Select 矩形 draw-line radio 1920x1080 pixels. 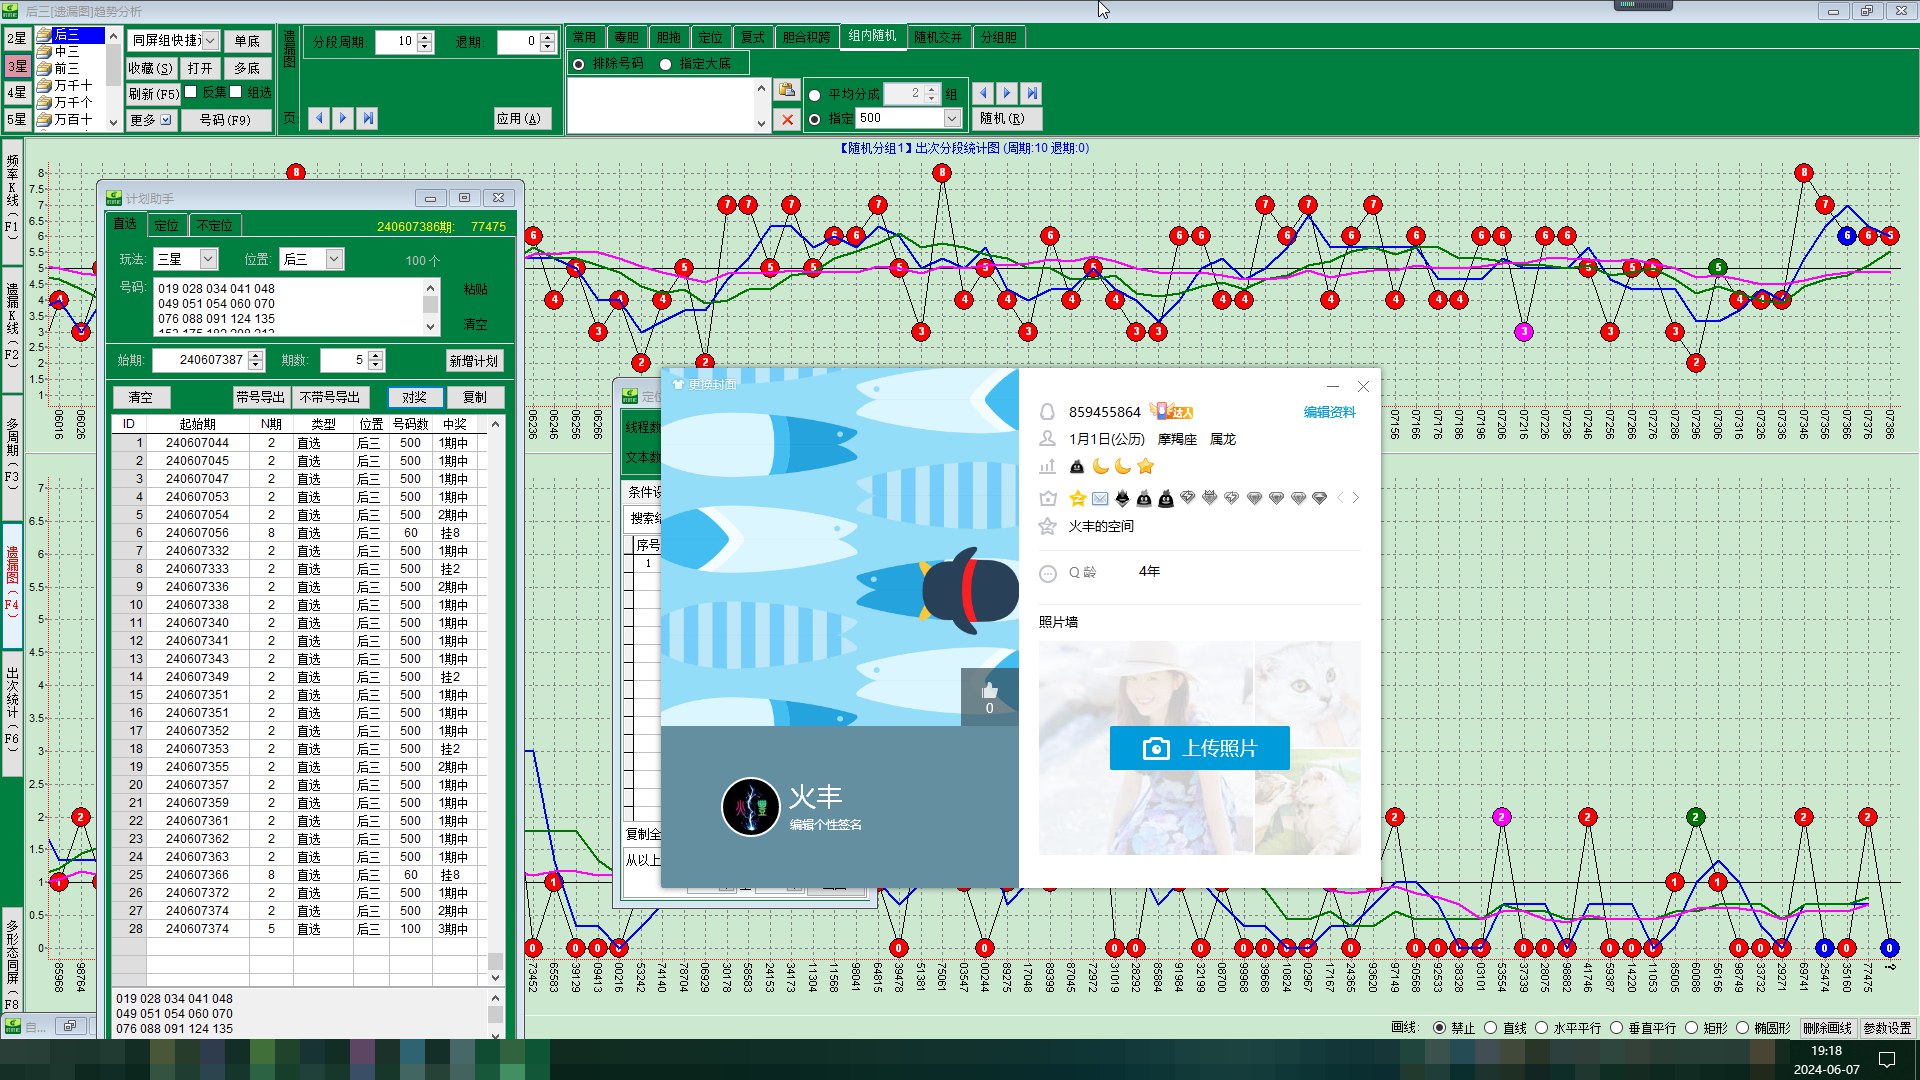pos(1691,1028)
